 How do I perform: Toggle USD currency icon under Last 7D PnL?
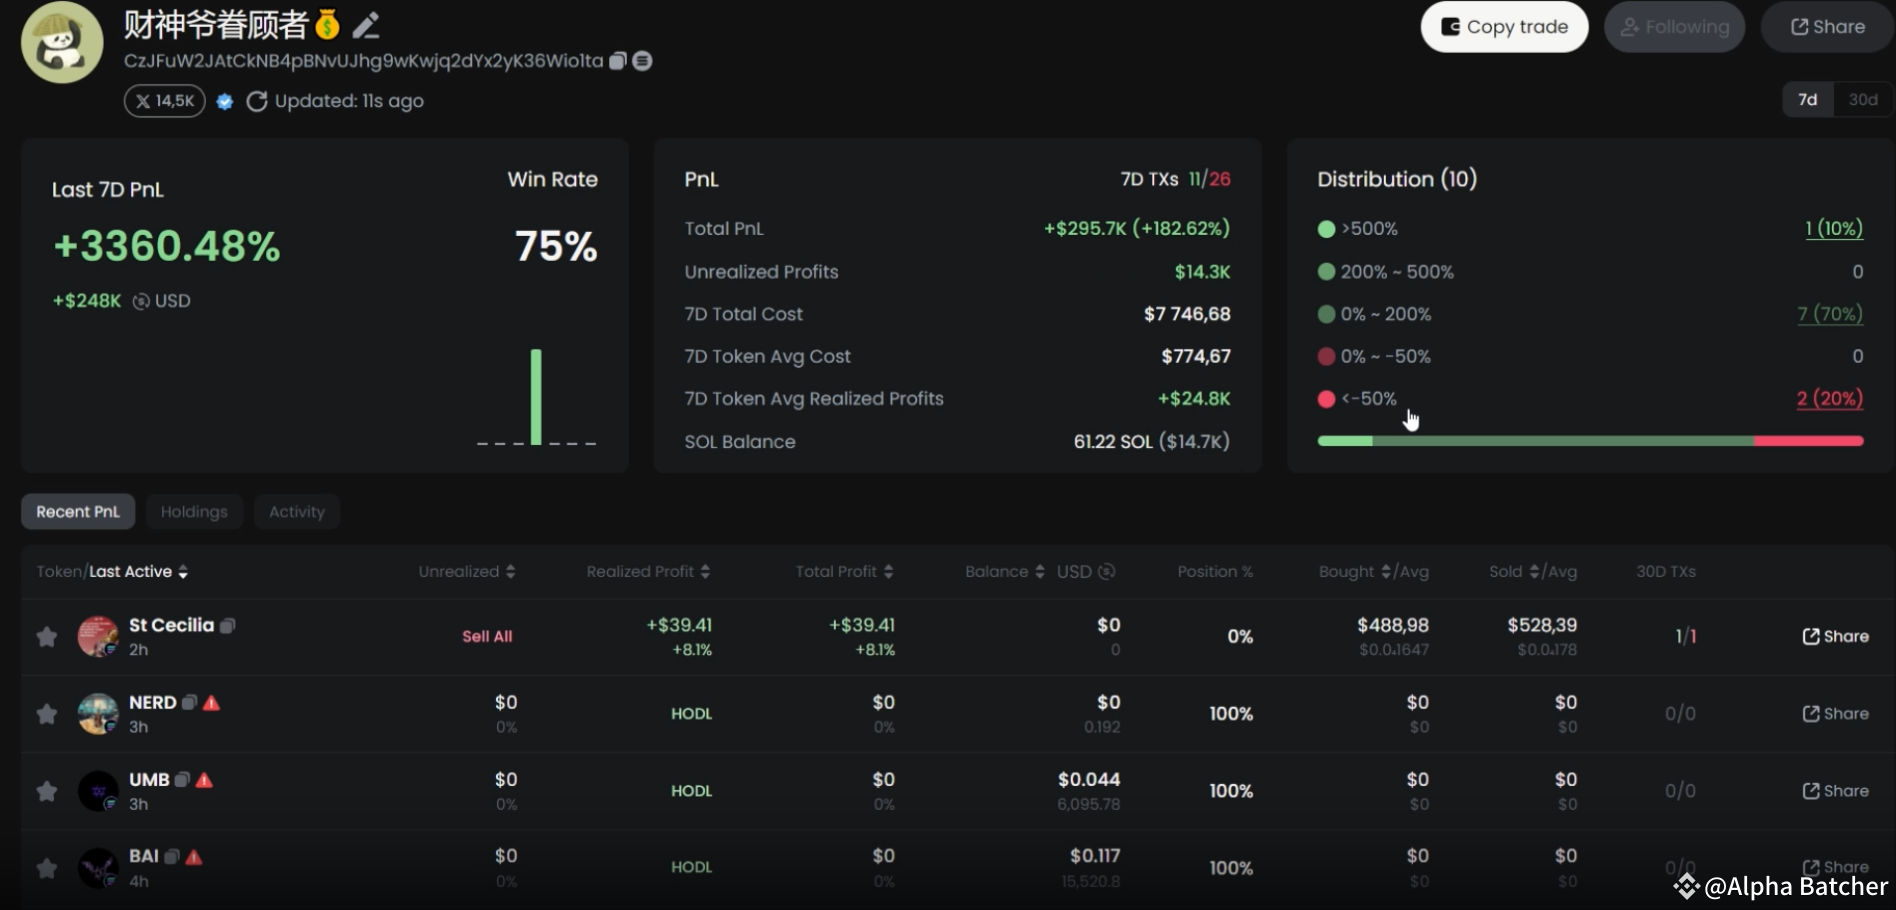coord(141,301)
